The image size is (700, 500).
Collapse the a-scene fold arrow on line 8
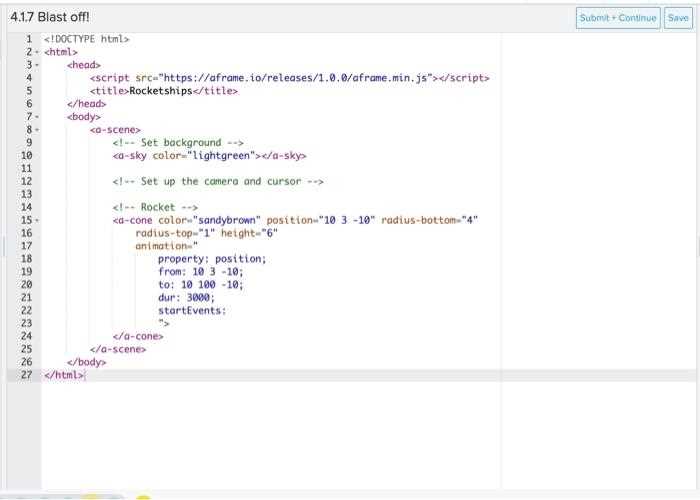[37, 130]
